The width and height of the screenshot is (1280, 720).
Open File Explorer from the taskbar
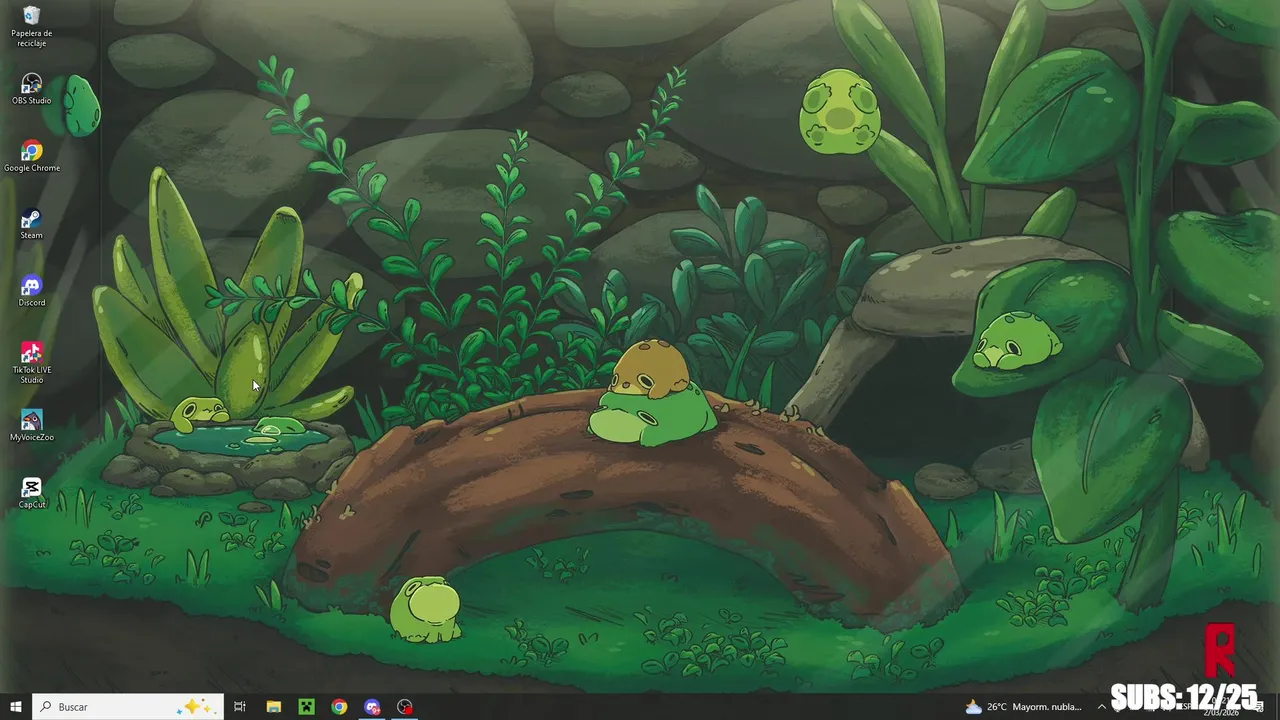[274, 707]
